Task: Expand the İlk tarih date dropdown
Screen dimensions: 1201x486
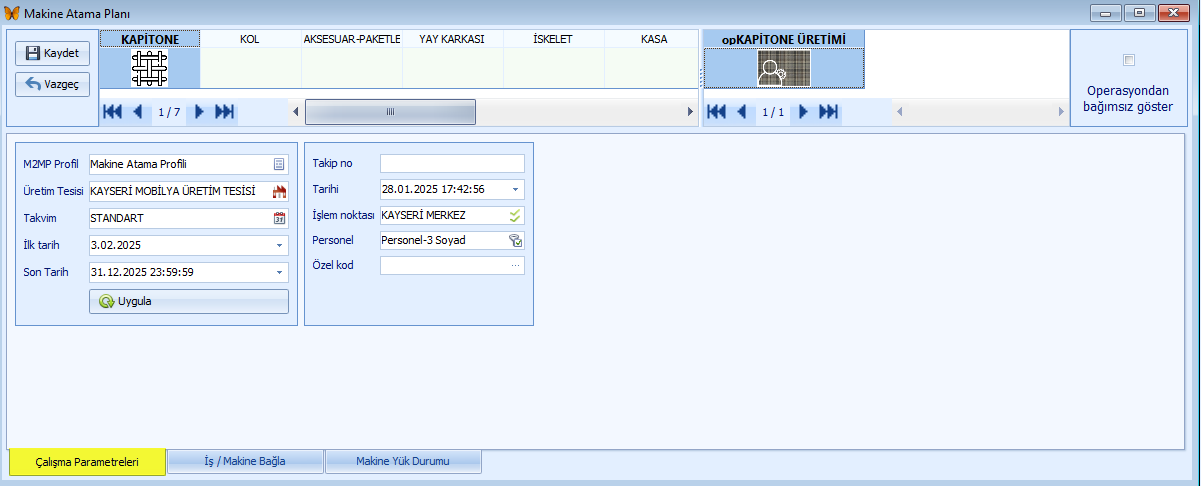Action: pos(279,245)
